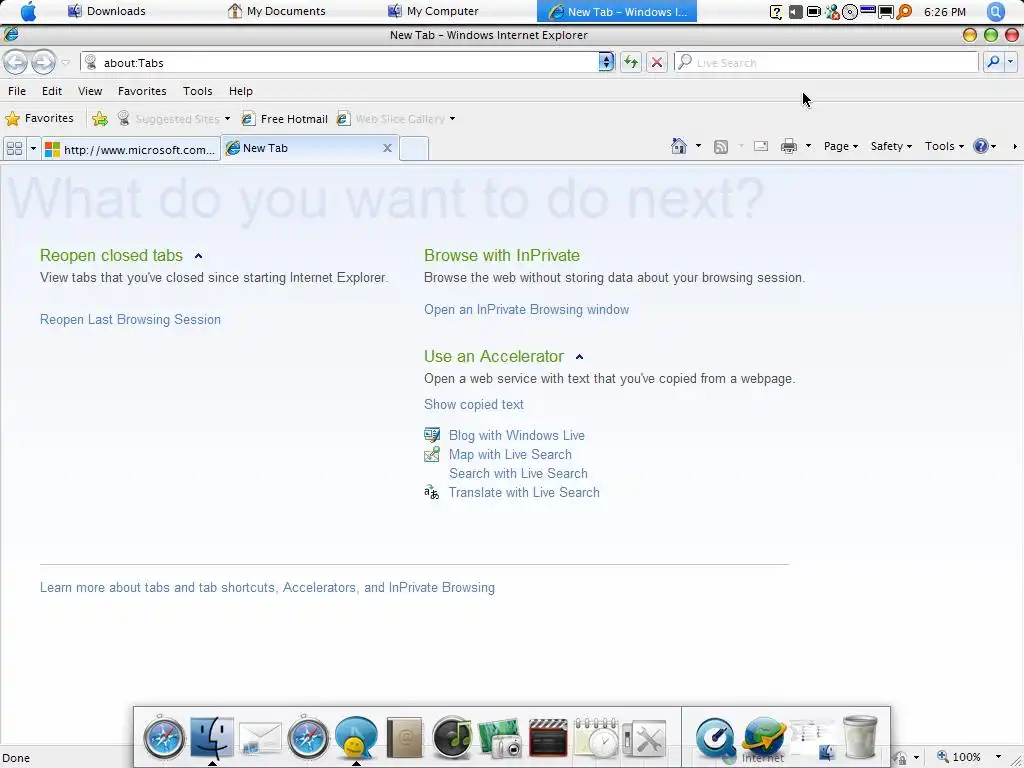This screenshot has width=1024, height=768.
Task: Click Free Hotmail favorites bar link
Action: click(285, 119)
